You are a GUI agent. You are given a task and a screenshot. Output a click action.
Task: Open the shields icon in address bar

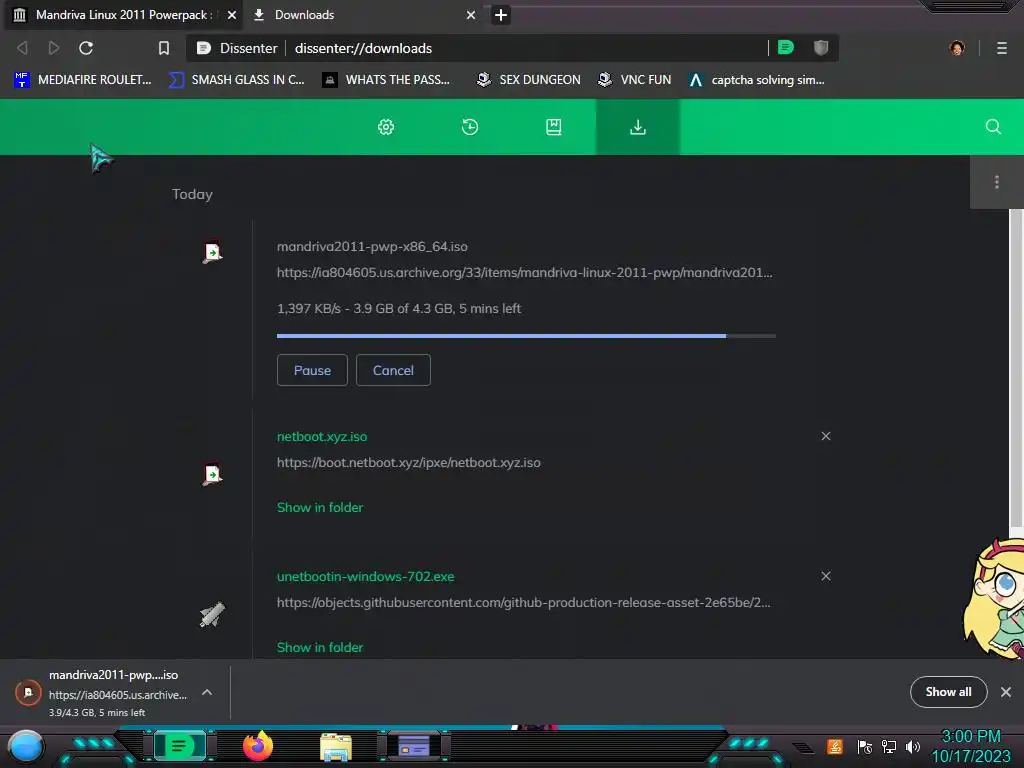pyautogui.click(x=821, y=47)
